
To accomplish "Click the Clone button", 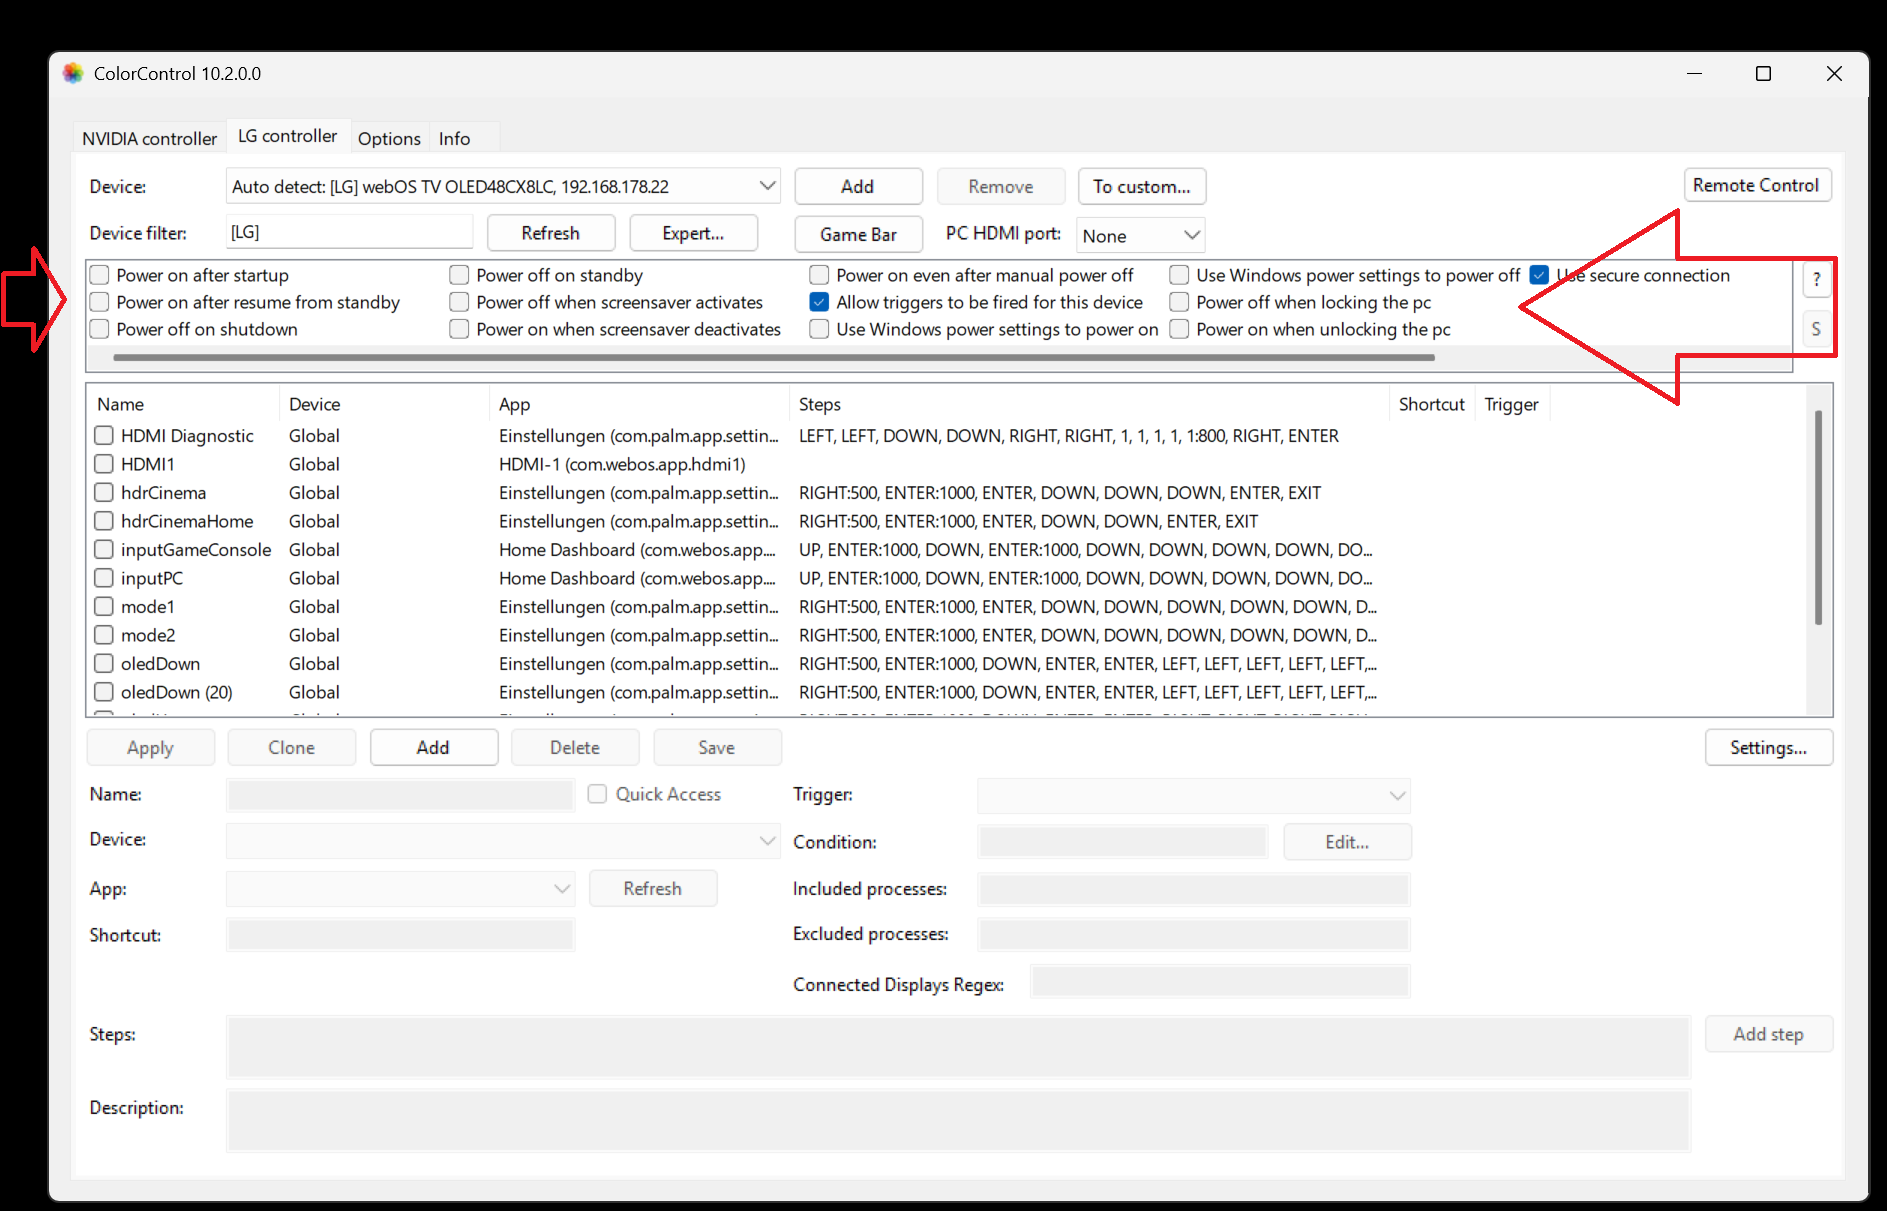I will tap(292, 748).
